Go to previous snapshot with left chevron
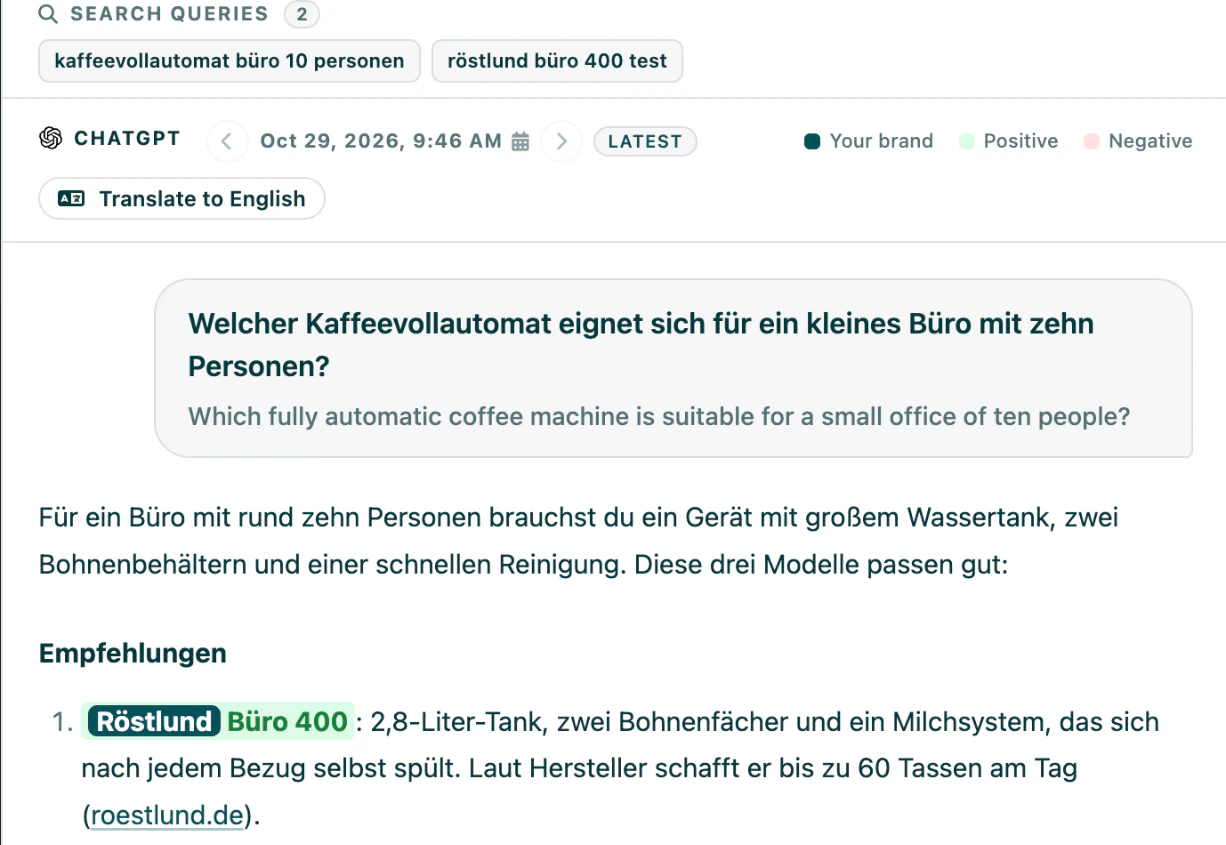This screenshot has height=845, width=1226. [x=227, y=141]
